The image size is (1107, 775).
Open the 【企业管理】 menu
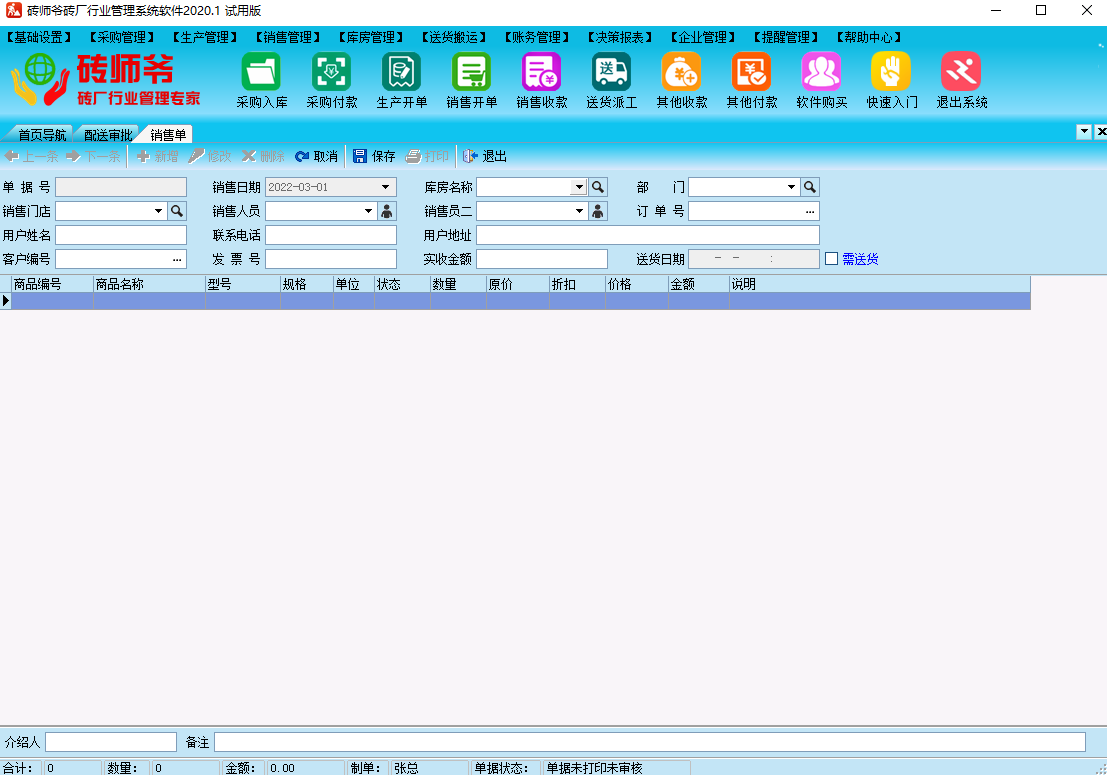(x=703, y=37)
